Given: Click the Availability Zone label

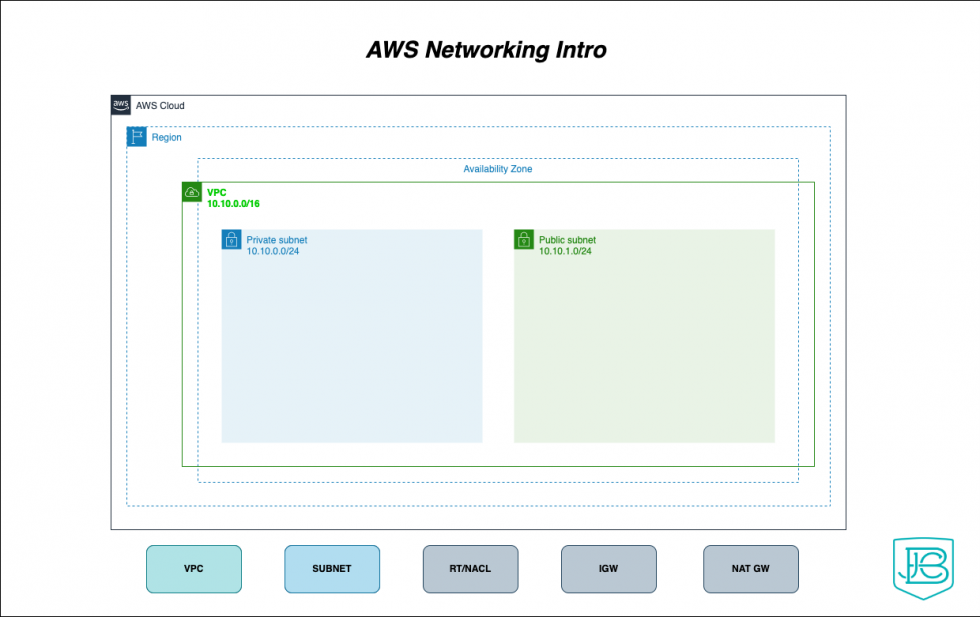Looking at the screenshot, I should click(x=496, y=169).
